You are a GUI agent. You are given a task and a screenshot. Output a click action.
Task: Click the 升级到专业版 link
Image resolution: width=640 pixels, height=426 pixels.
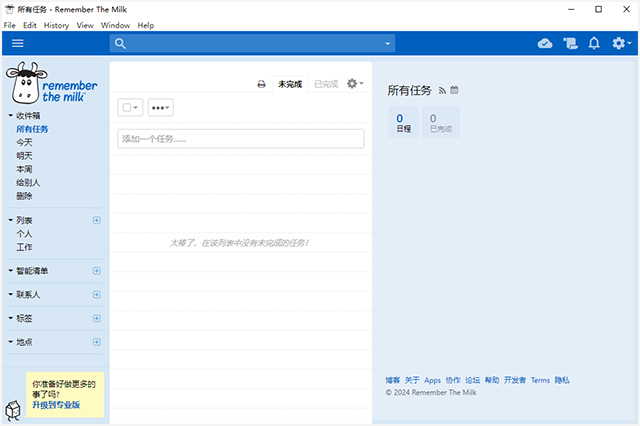coord(56,405)
